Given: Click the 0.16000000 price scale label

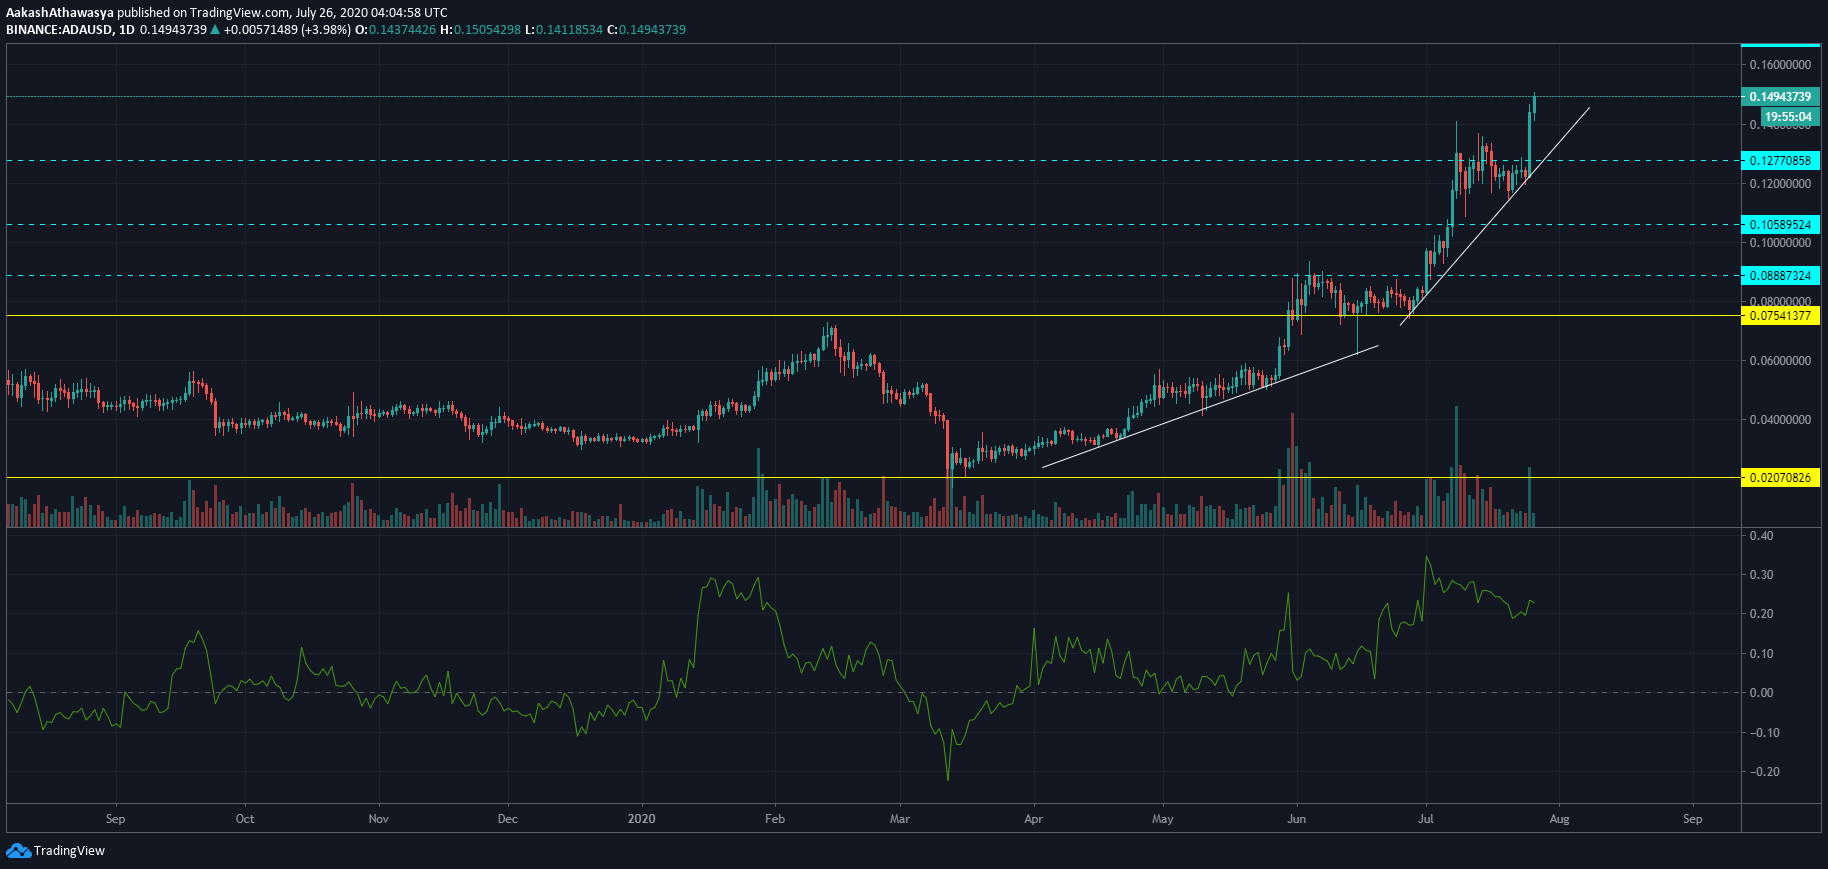Looking at the screenshot, I should (1780, 65).
